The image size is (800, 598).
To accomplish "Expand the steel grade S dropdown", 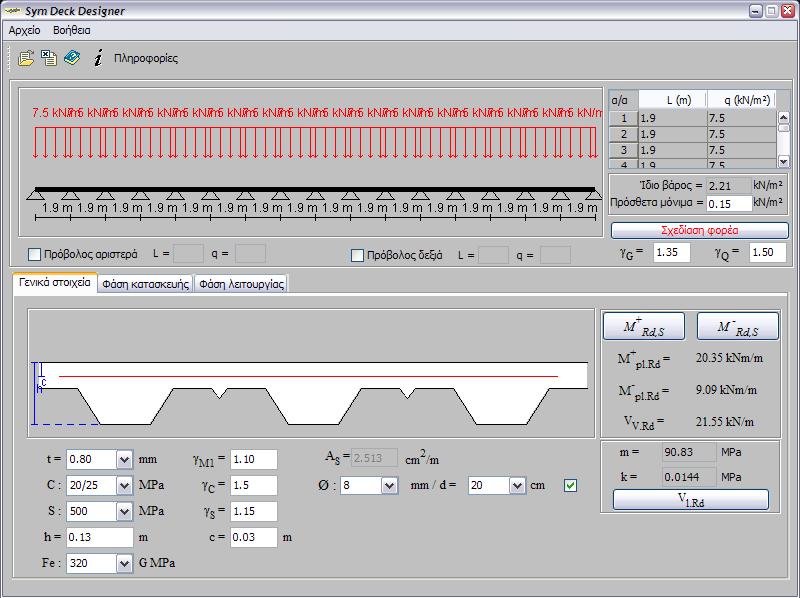I will pyautogui.click(x=124, y=511).
